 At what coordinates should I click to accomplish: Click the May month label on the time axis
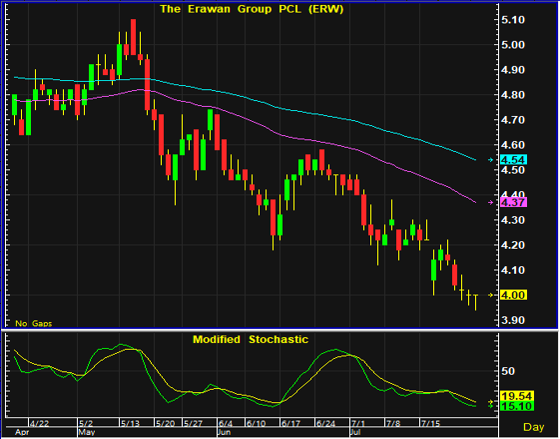[x=87, y=432]
